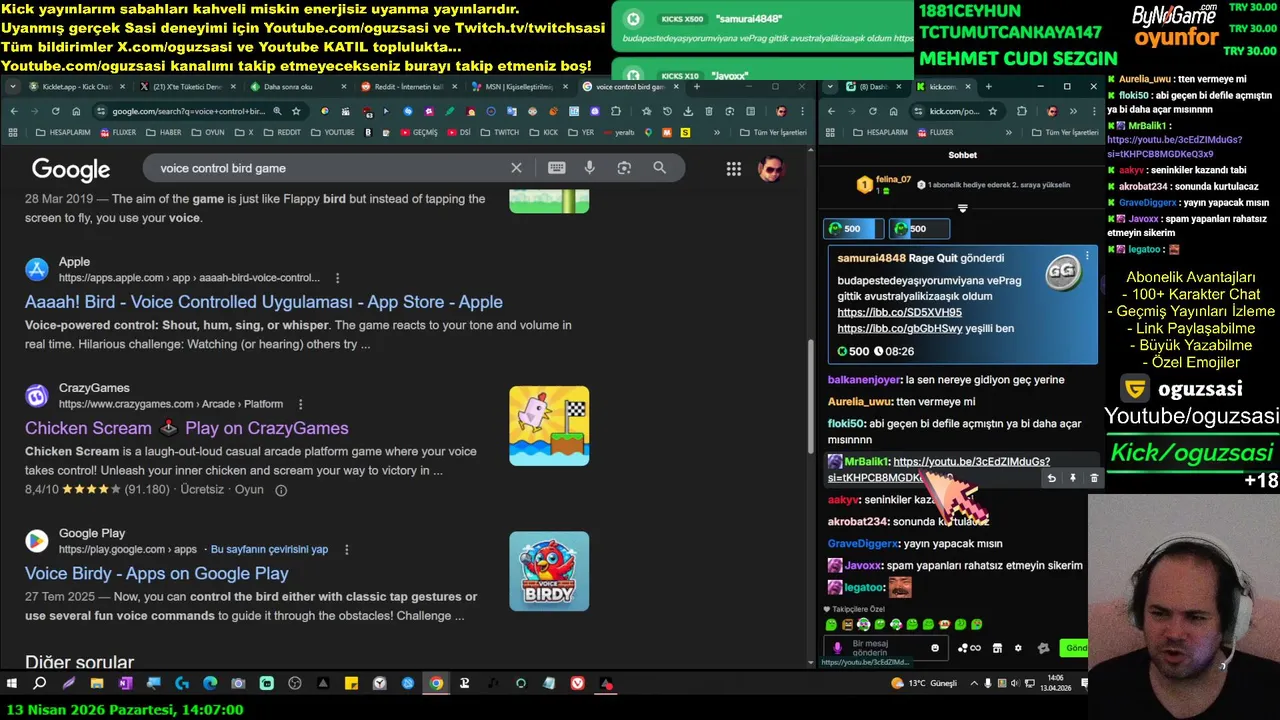Screen dimensions: 1280x720
Task: Bookmark Google page with star icon
Action: point(296,111)
